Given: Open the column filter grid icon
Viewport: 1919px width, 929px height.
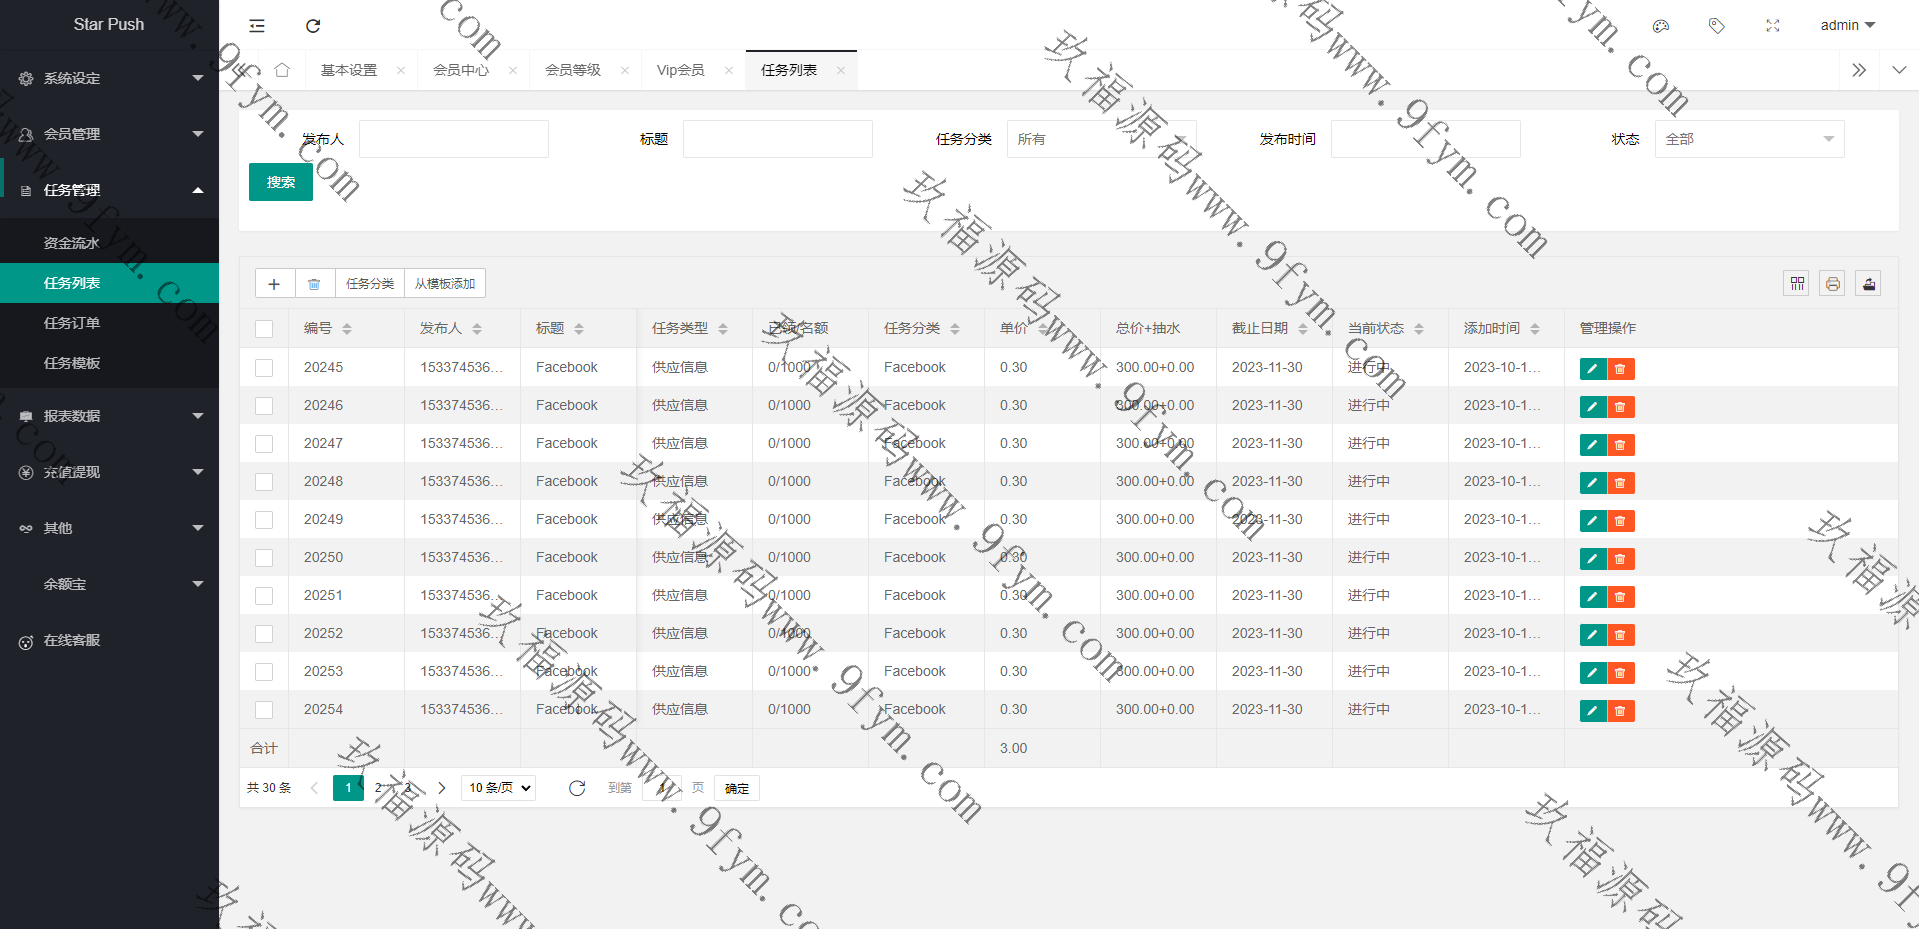Looking at the screenshot, I should [x=1797, y=284].
